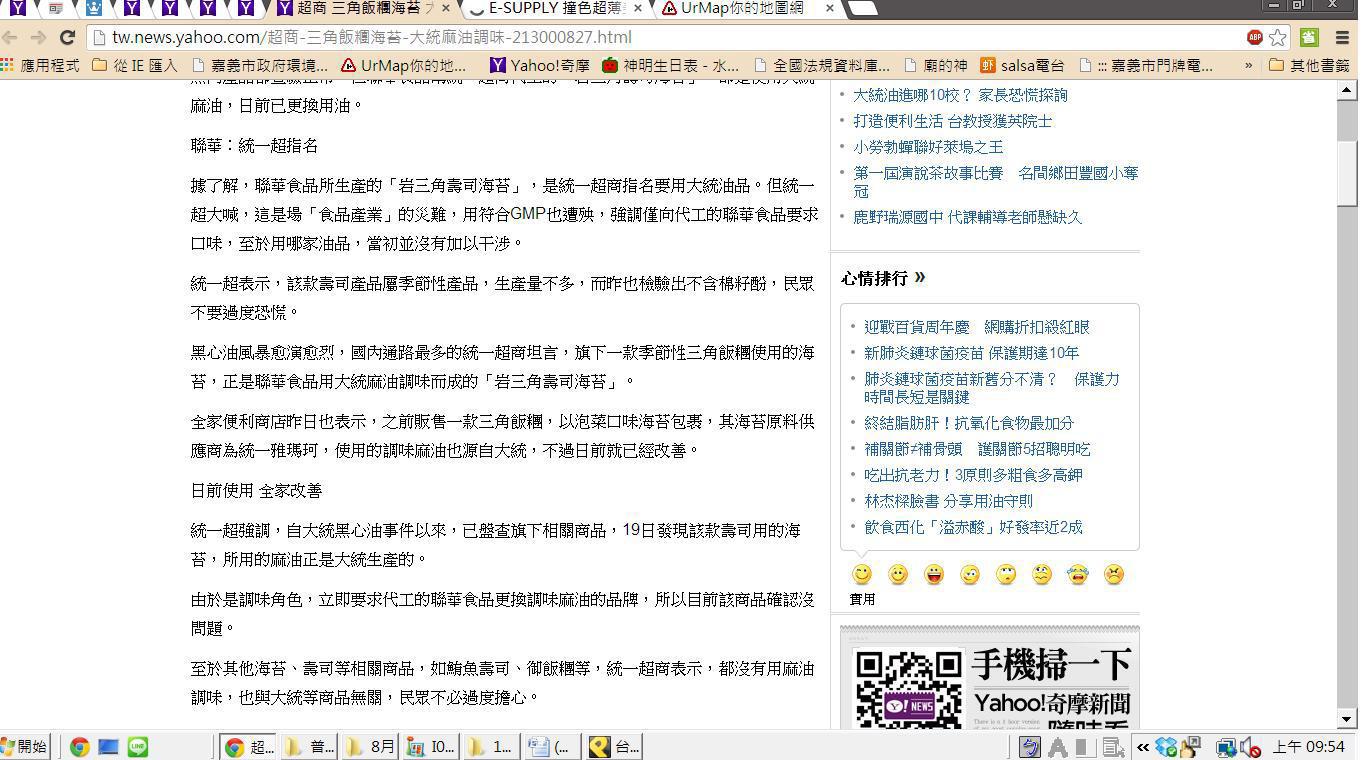Click the browser forward arrow
Viewport: 1366px width, 760px height.
[38, 38]
